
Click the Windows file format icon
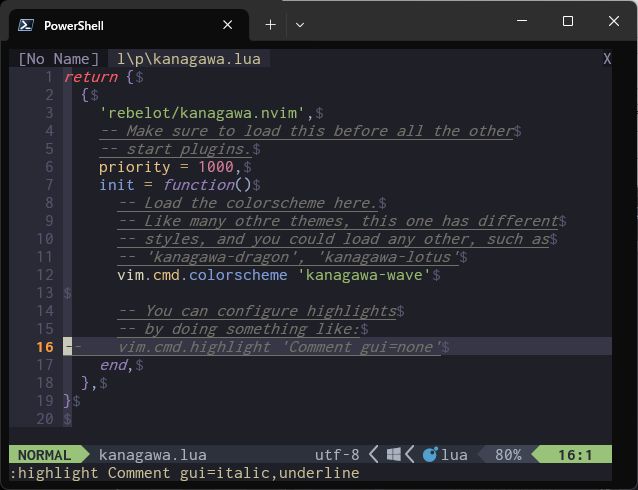tap(394, 455)
